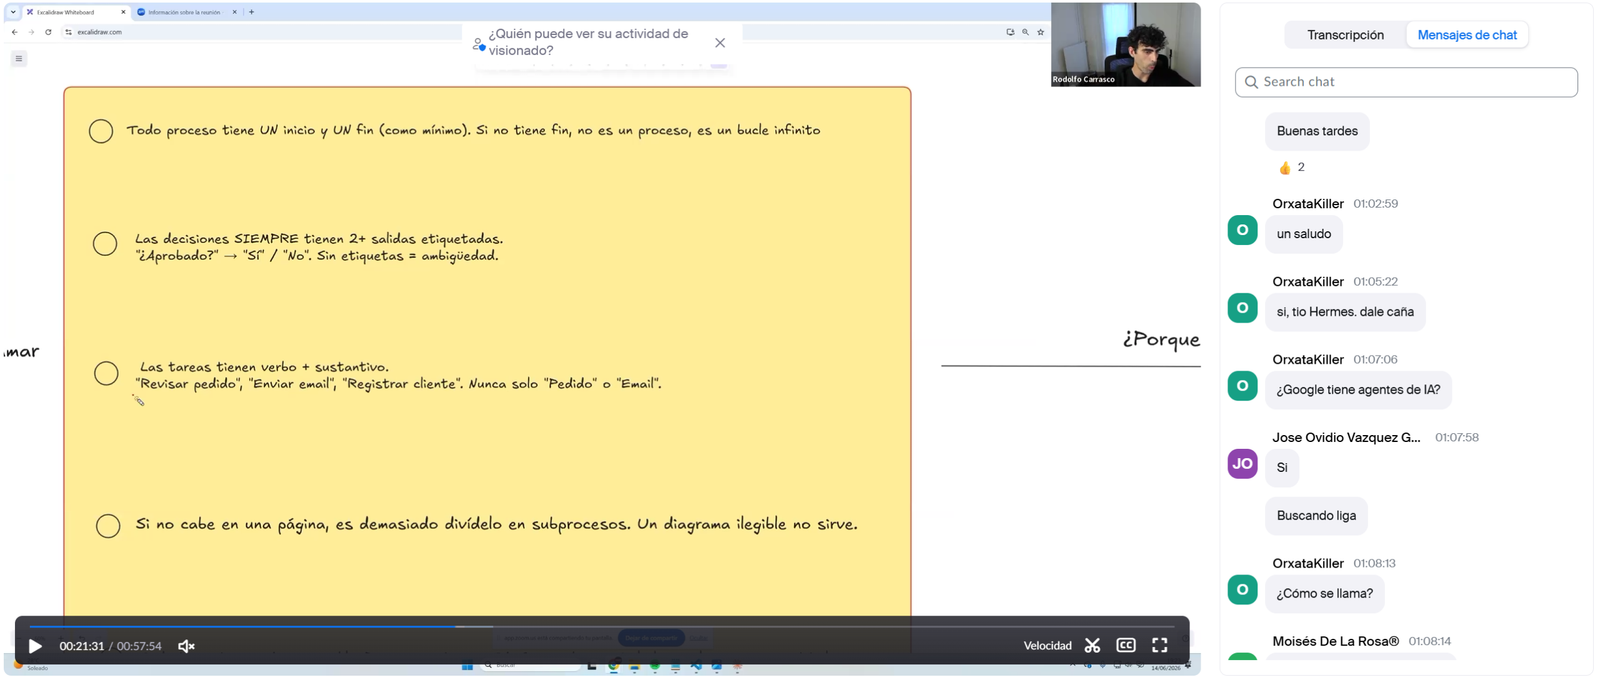Open the Windows Start button in taskbar

coord(466,666)
